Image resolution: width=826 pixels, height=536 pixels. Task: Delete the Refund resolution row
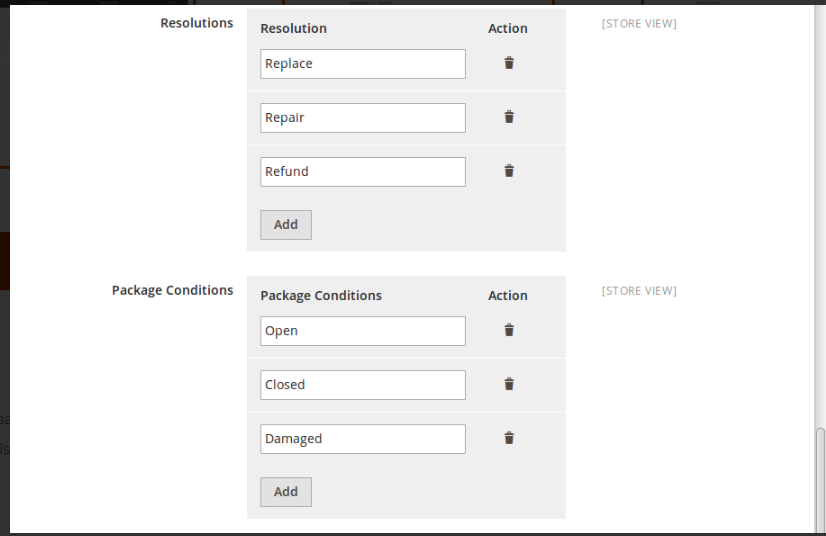coord(509,171)
